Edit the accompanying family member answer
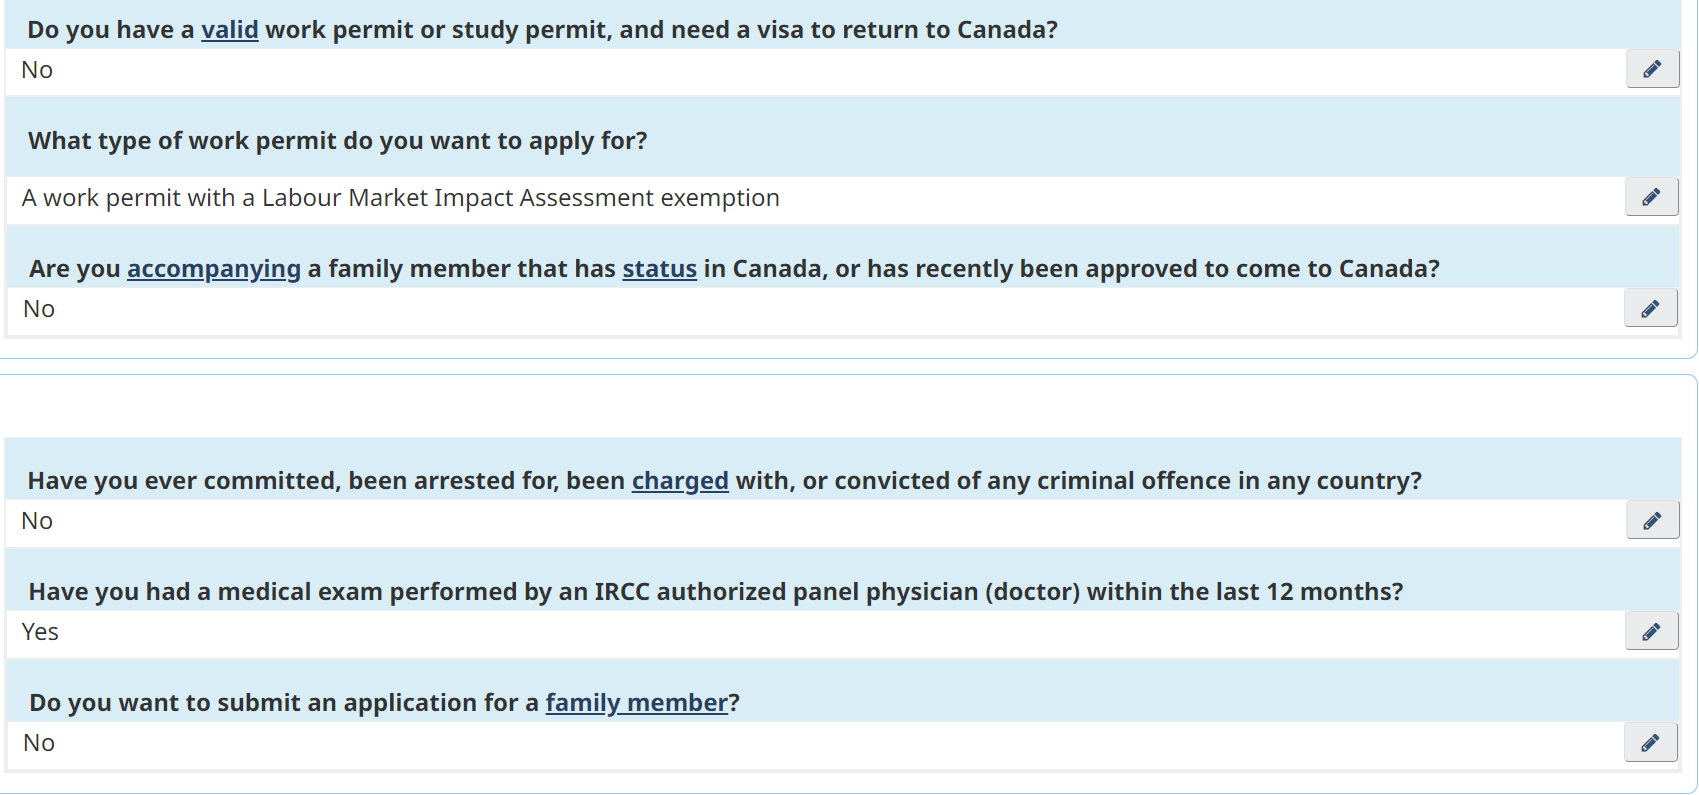This screenshot has height=795, width=1699. click(1650, 309)
